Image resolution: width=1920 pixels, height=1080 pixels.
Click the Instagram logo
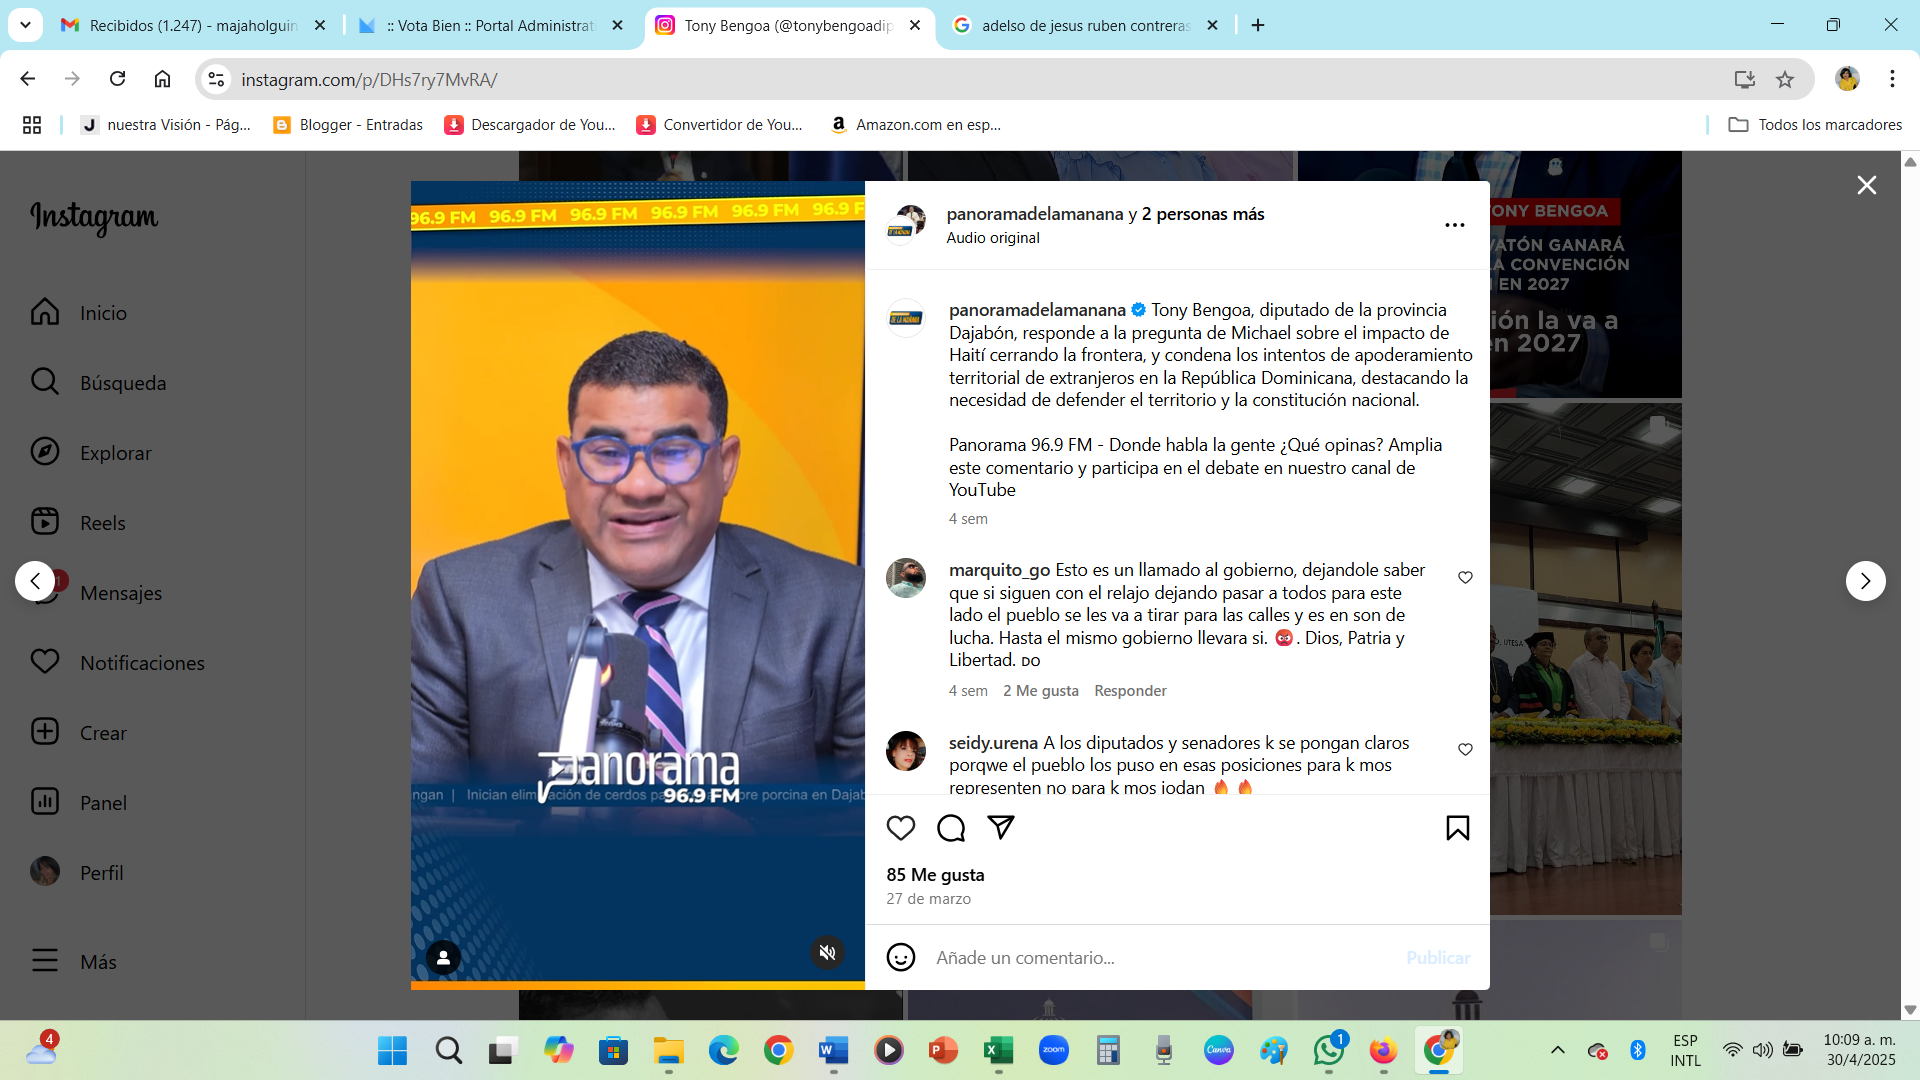tap(94, 217)
